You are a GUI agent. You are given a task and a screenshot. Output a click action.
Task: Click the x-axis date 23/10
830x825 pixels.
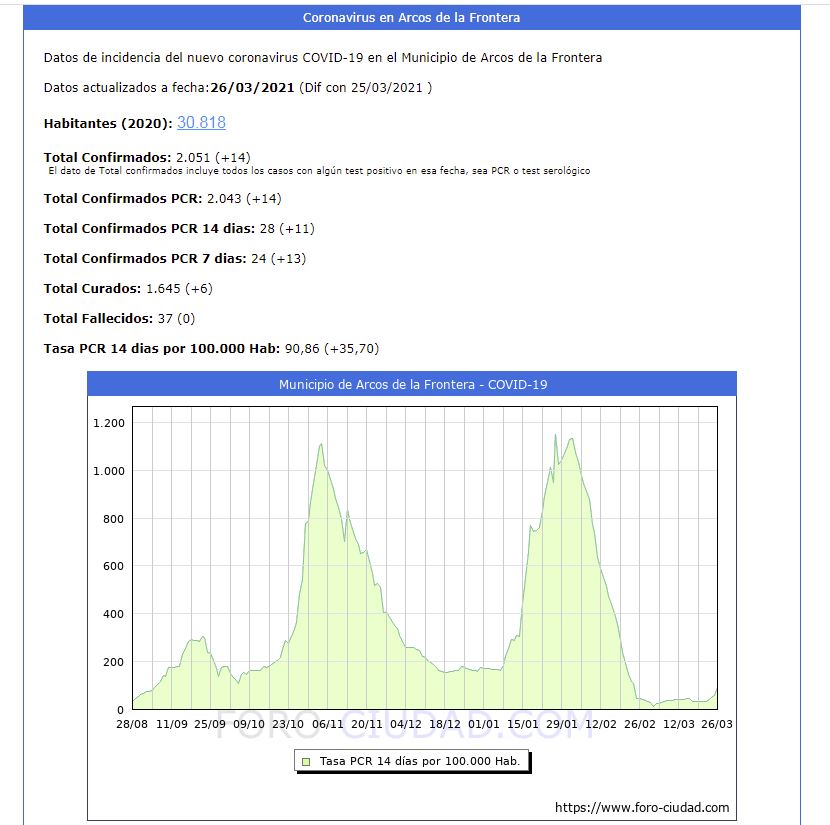[288, 724]
